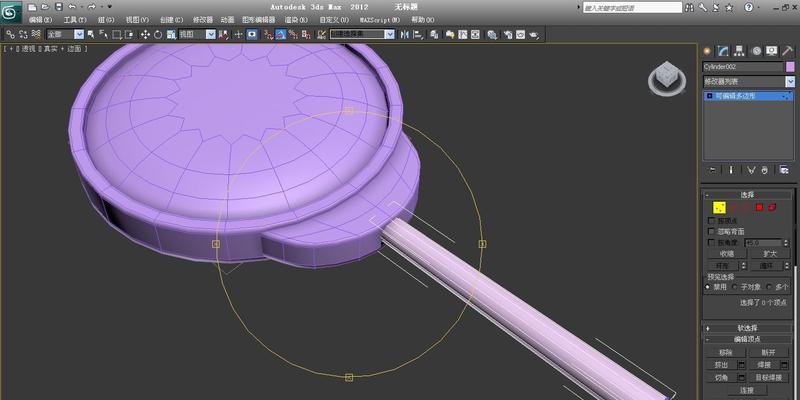Click the Save File quick-access icon
This screenshot has height=400, width=800.
59,7
